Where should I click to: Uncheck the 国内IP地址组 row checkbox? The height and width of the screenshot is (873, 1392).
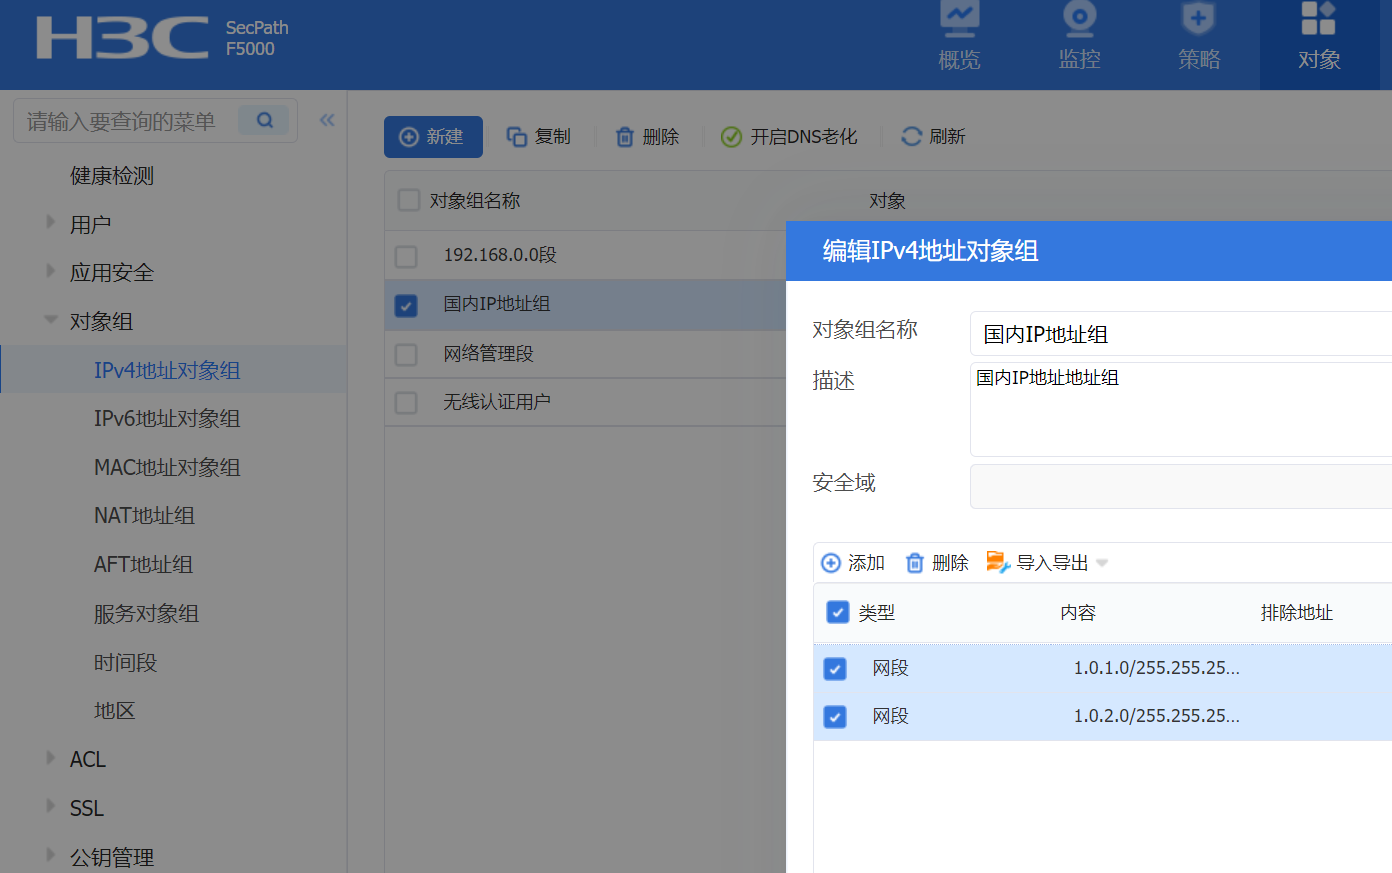pyautogui.click(x=406, y=305)
